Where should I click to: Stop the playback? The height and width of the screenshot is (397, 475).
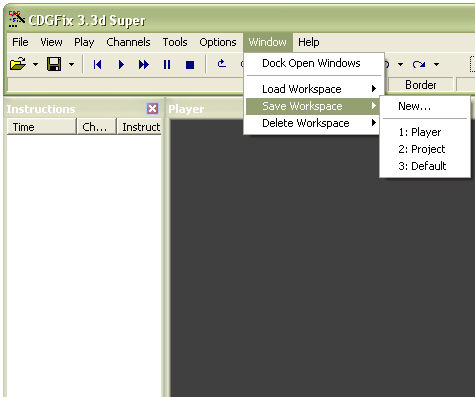click(x=190, y=64)
